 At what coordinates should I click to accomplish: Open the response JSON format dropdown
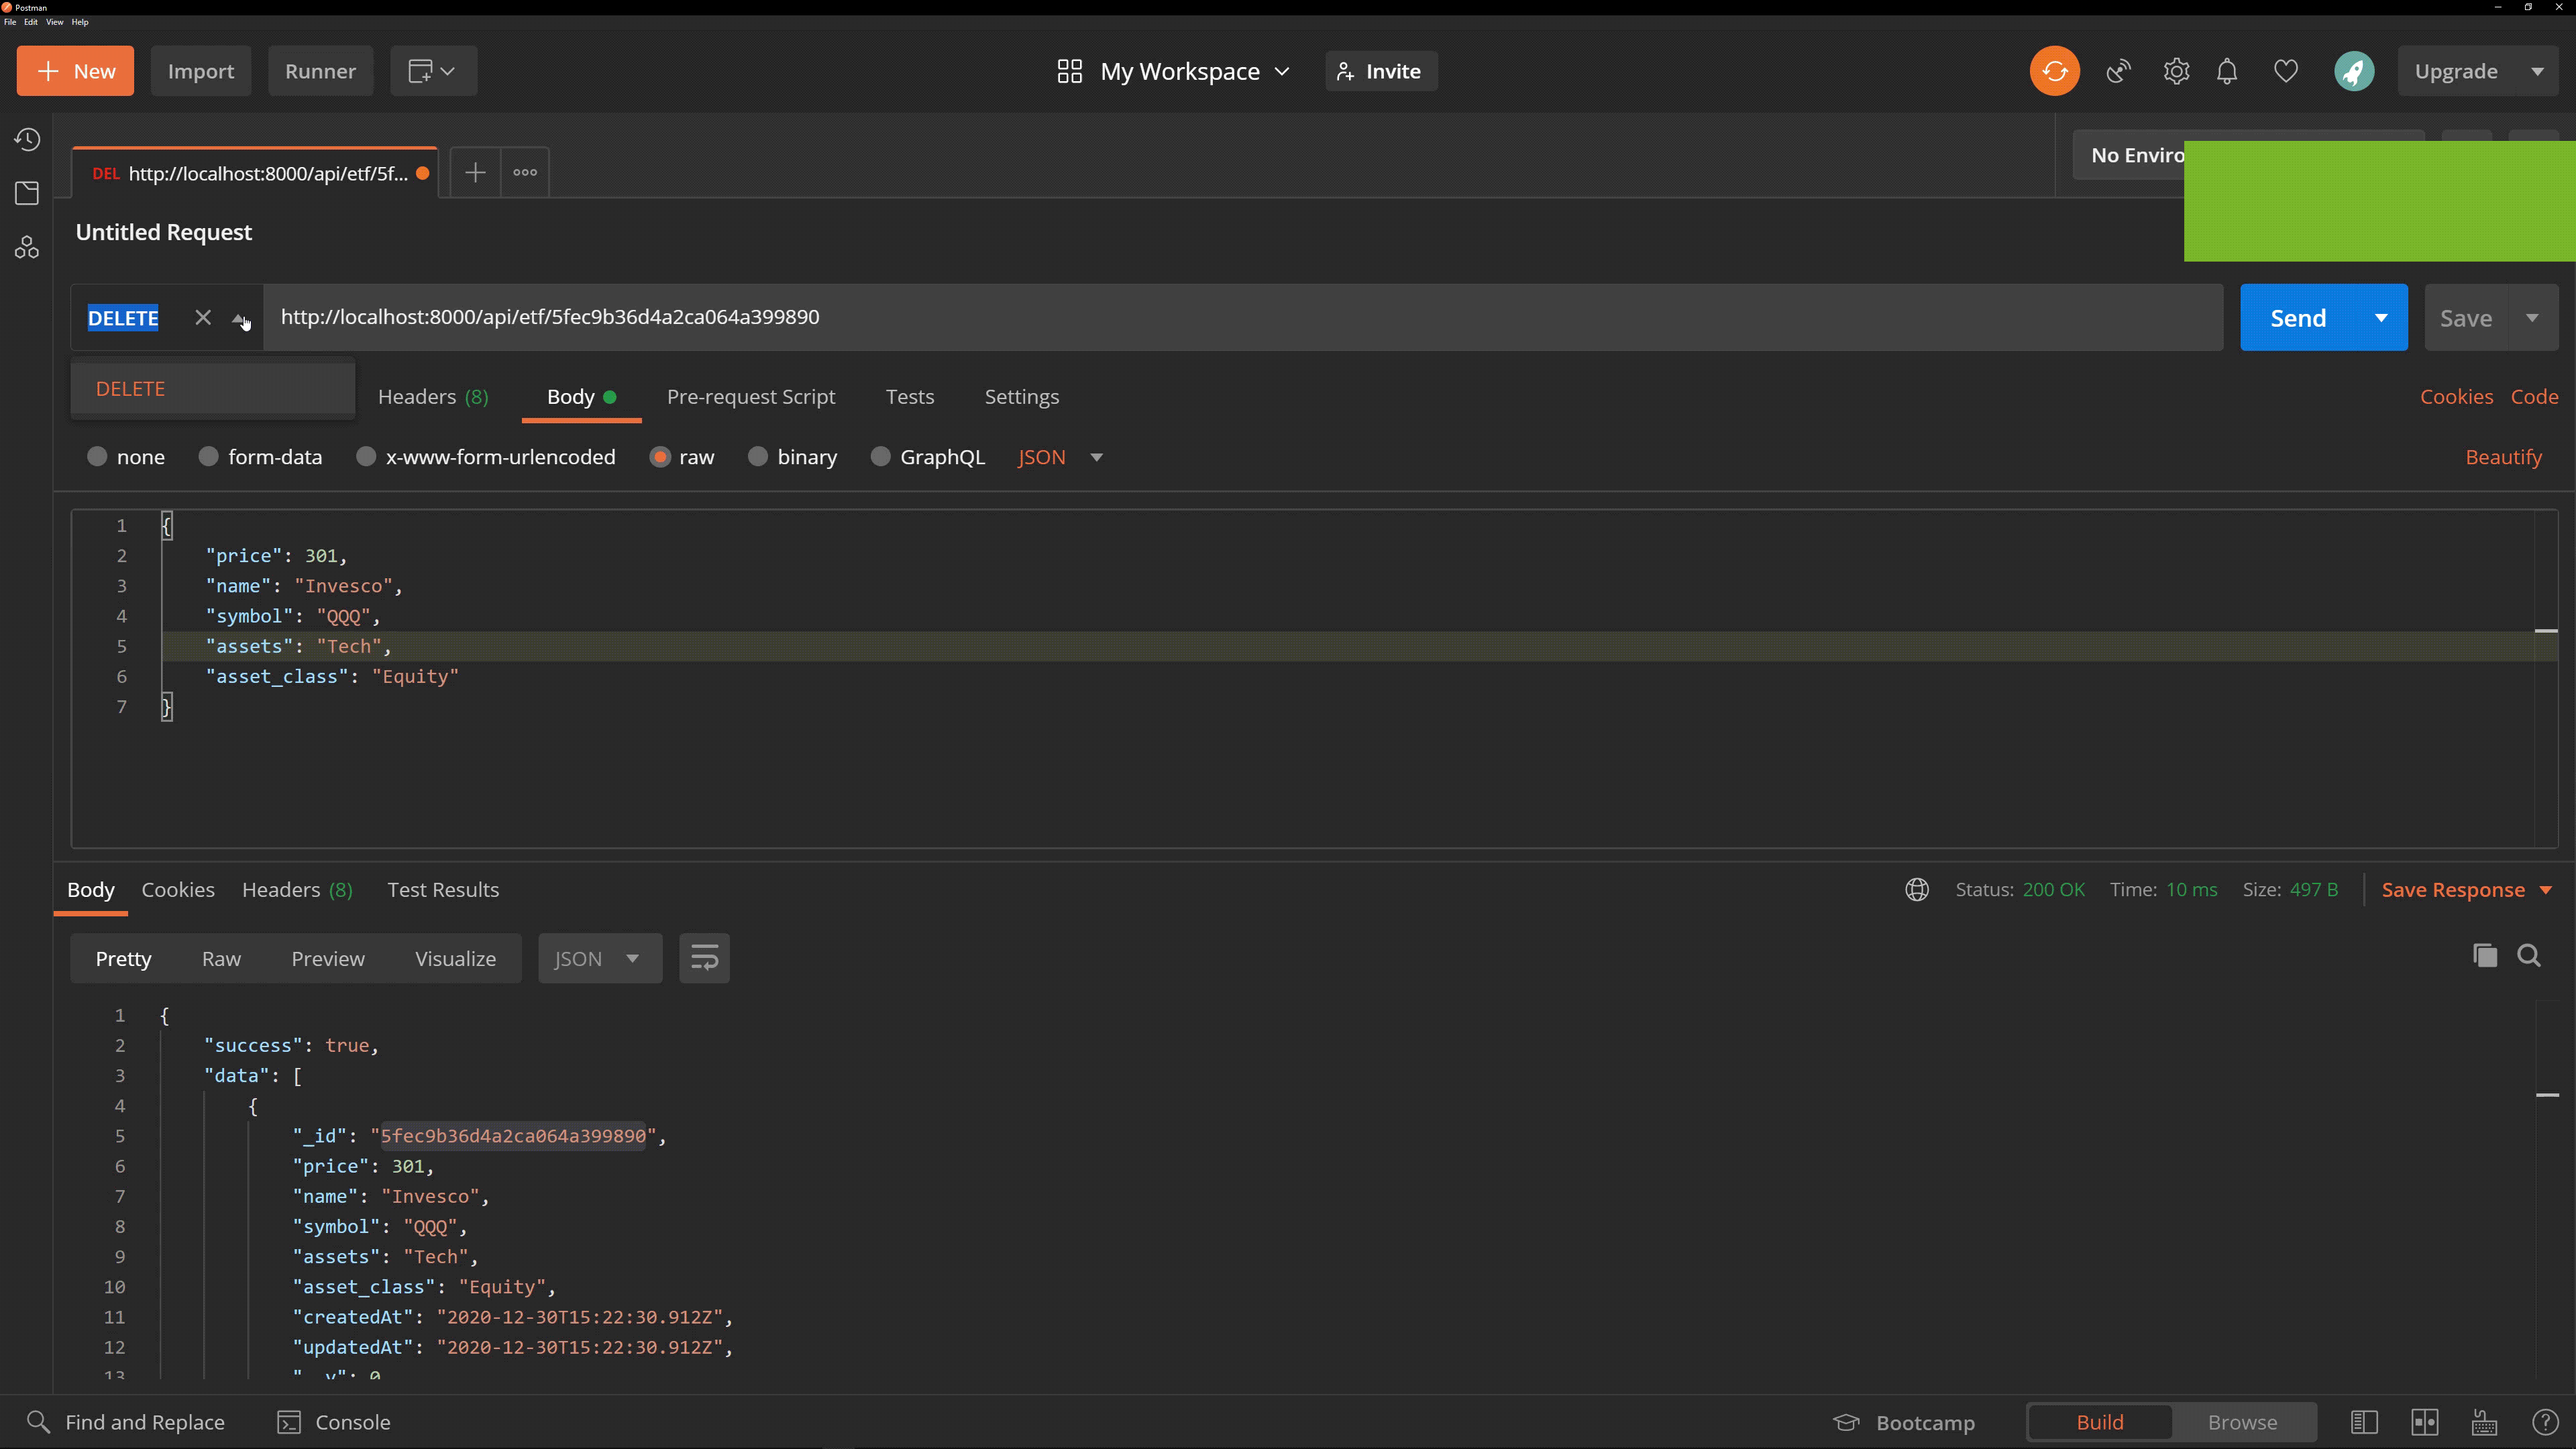600,958
